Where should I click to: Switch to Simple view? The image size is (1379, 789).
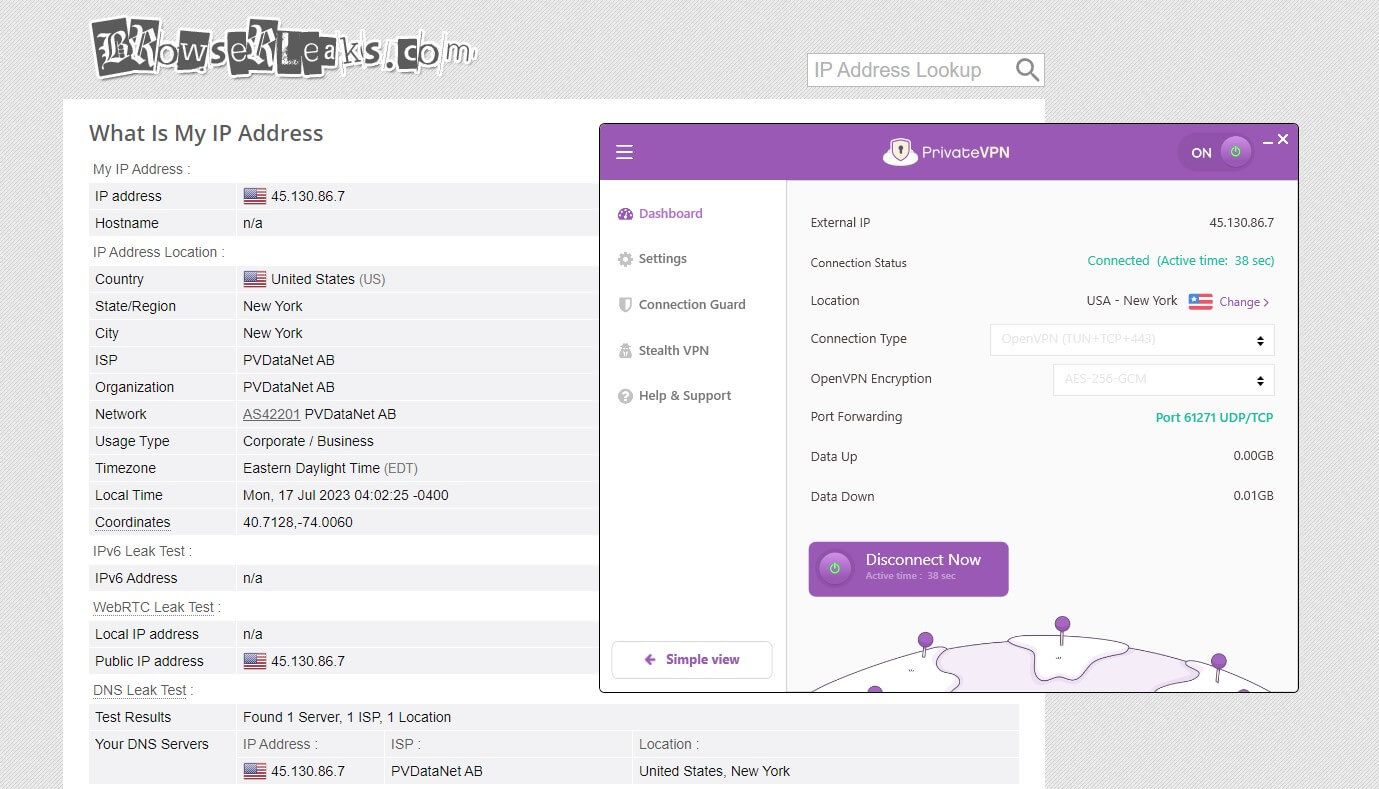692,660
